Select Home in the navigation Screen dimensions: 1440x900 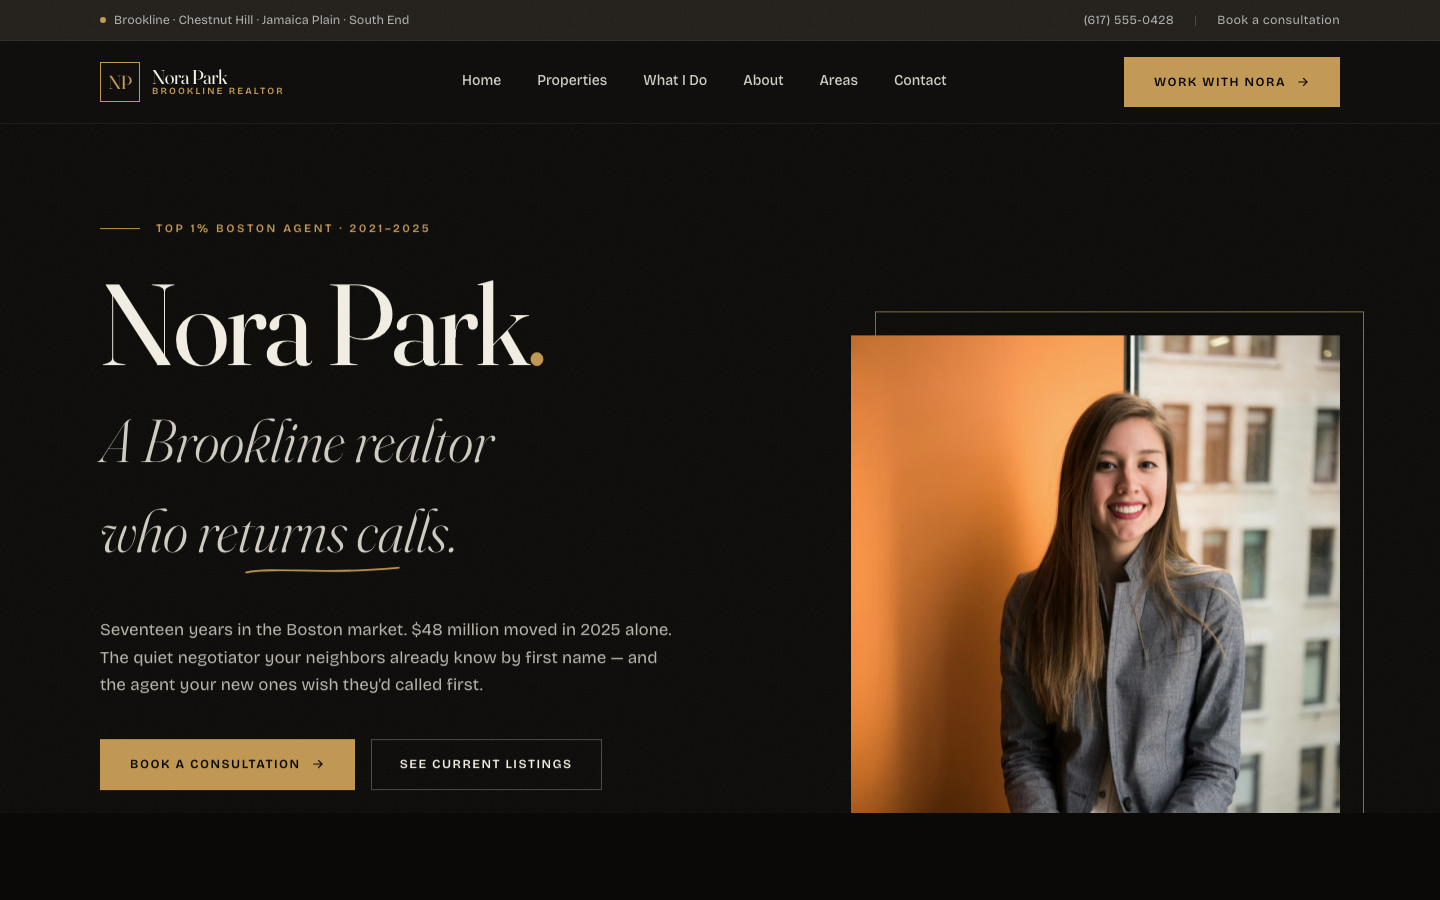(481, 80)
